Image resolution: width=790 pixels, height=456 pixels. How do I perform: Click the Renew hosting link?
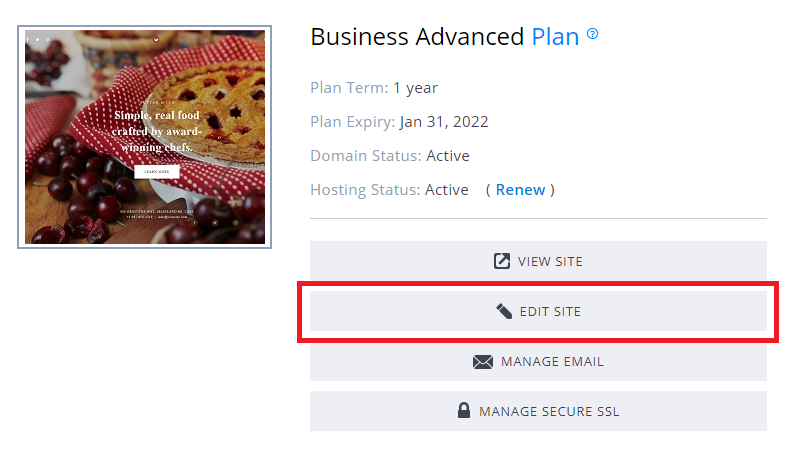(x=520, y=190)
